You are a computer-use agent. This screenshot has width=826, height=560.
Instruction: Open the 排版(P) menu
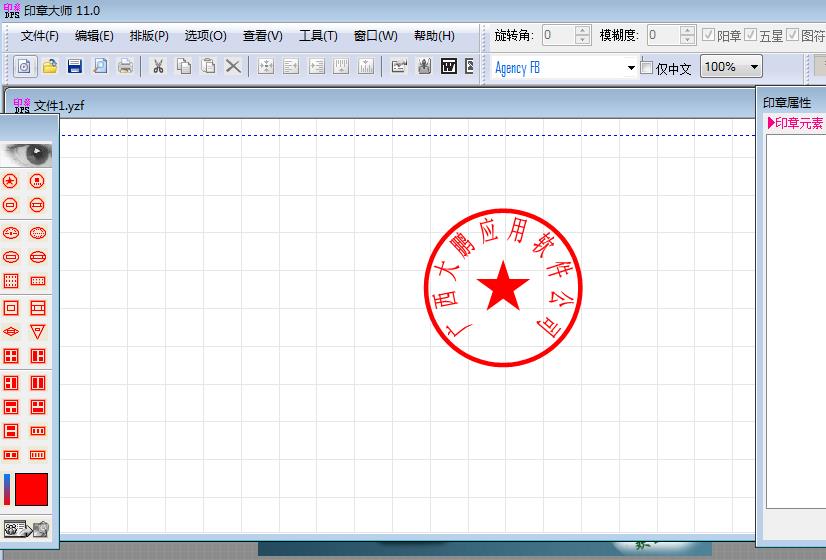pos(149,36)
